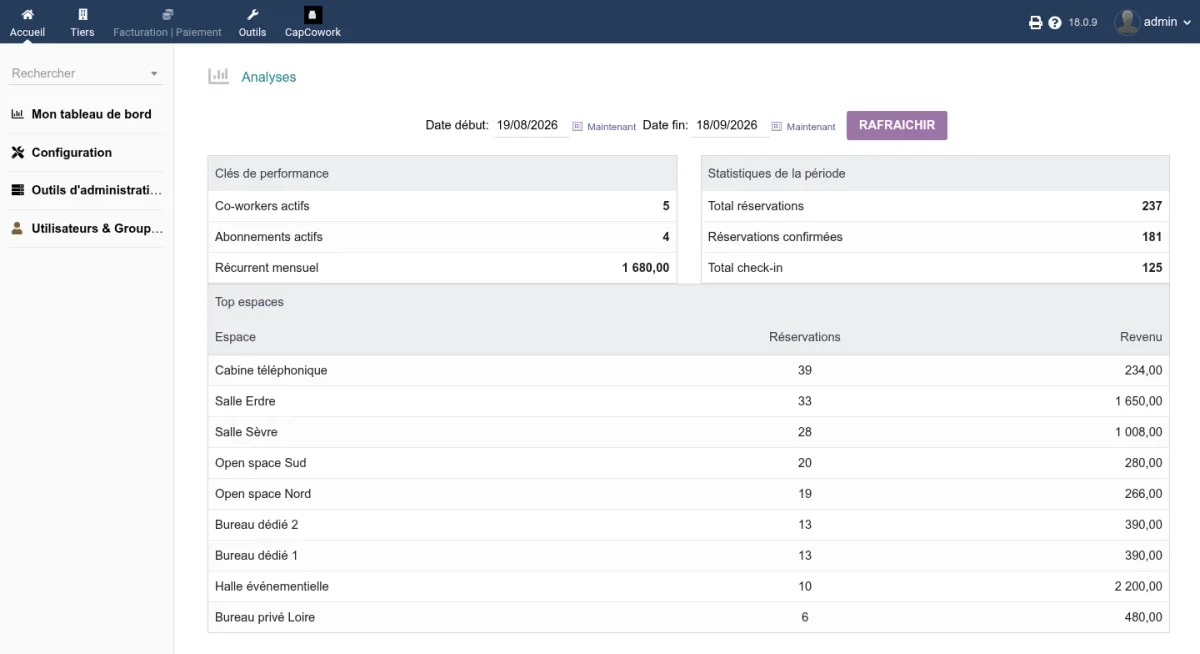Viewport: 1200px width, 654px height.
Task: Click the Total réservations value 237
Action: 1152,206
